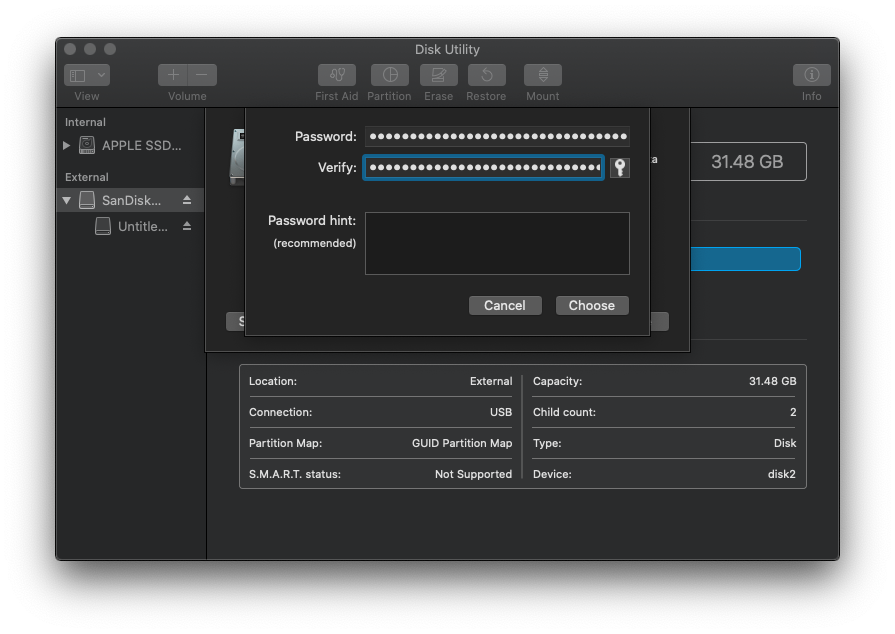Click the remove Volume icon
This screenshot has height=634, width=895.
[x=202, y=74]
